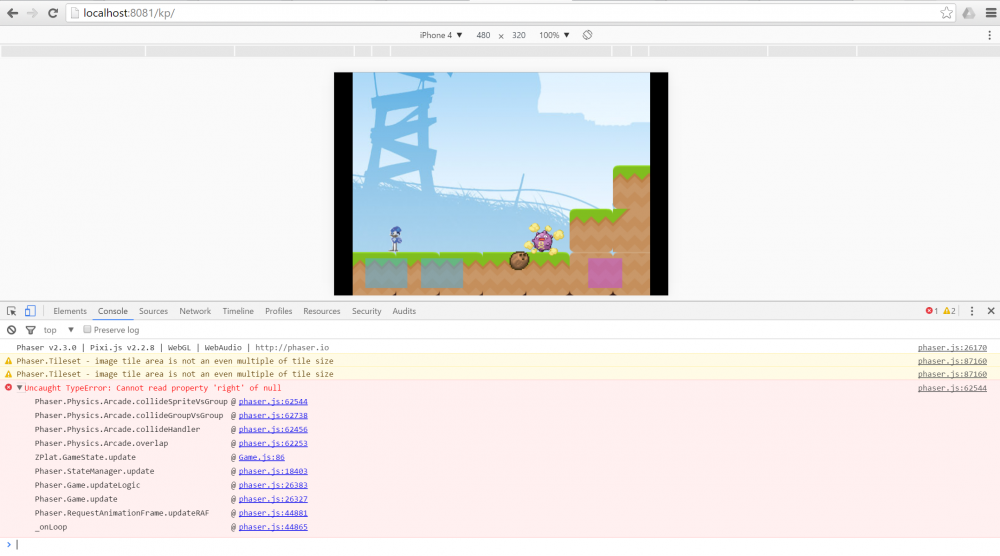Select Phaser.Physics.Arcade.overlap stack frame text
1000x556 pixels.
coord(101,443)
